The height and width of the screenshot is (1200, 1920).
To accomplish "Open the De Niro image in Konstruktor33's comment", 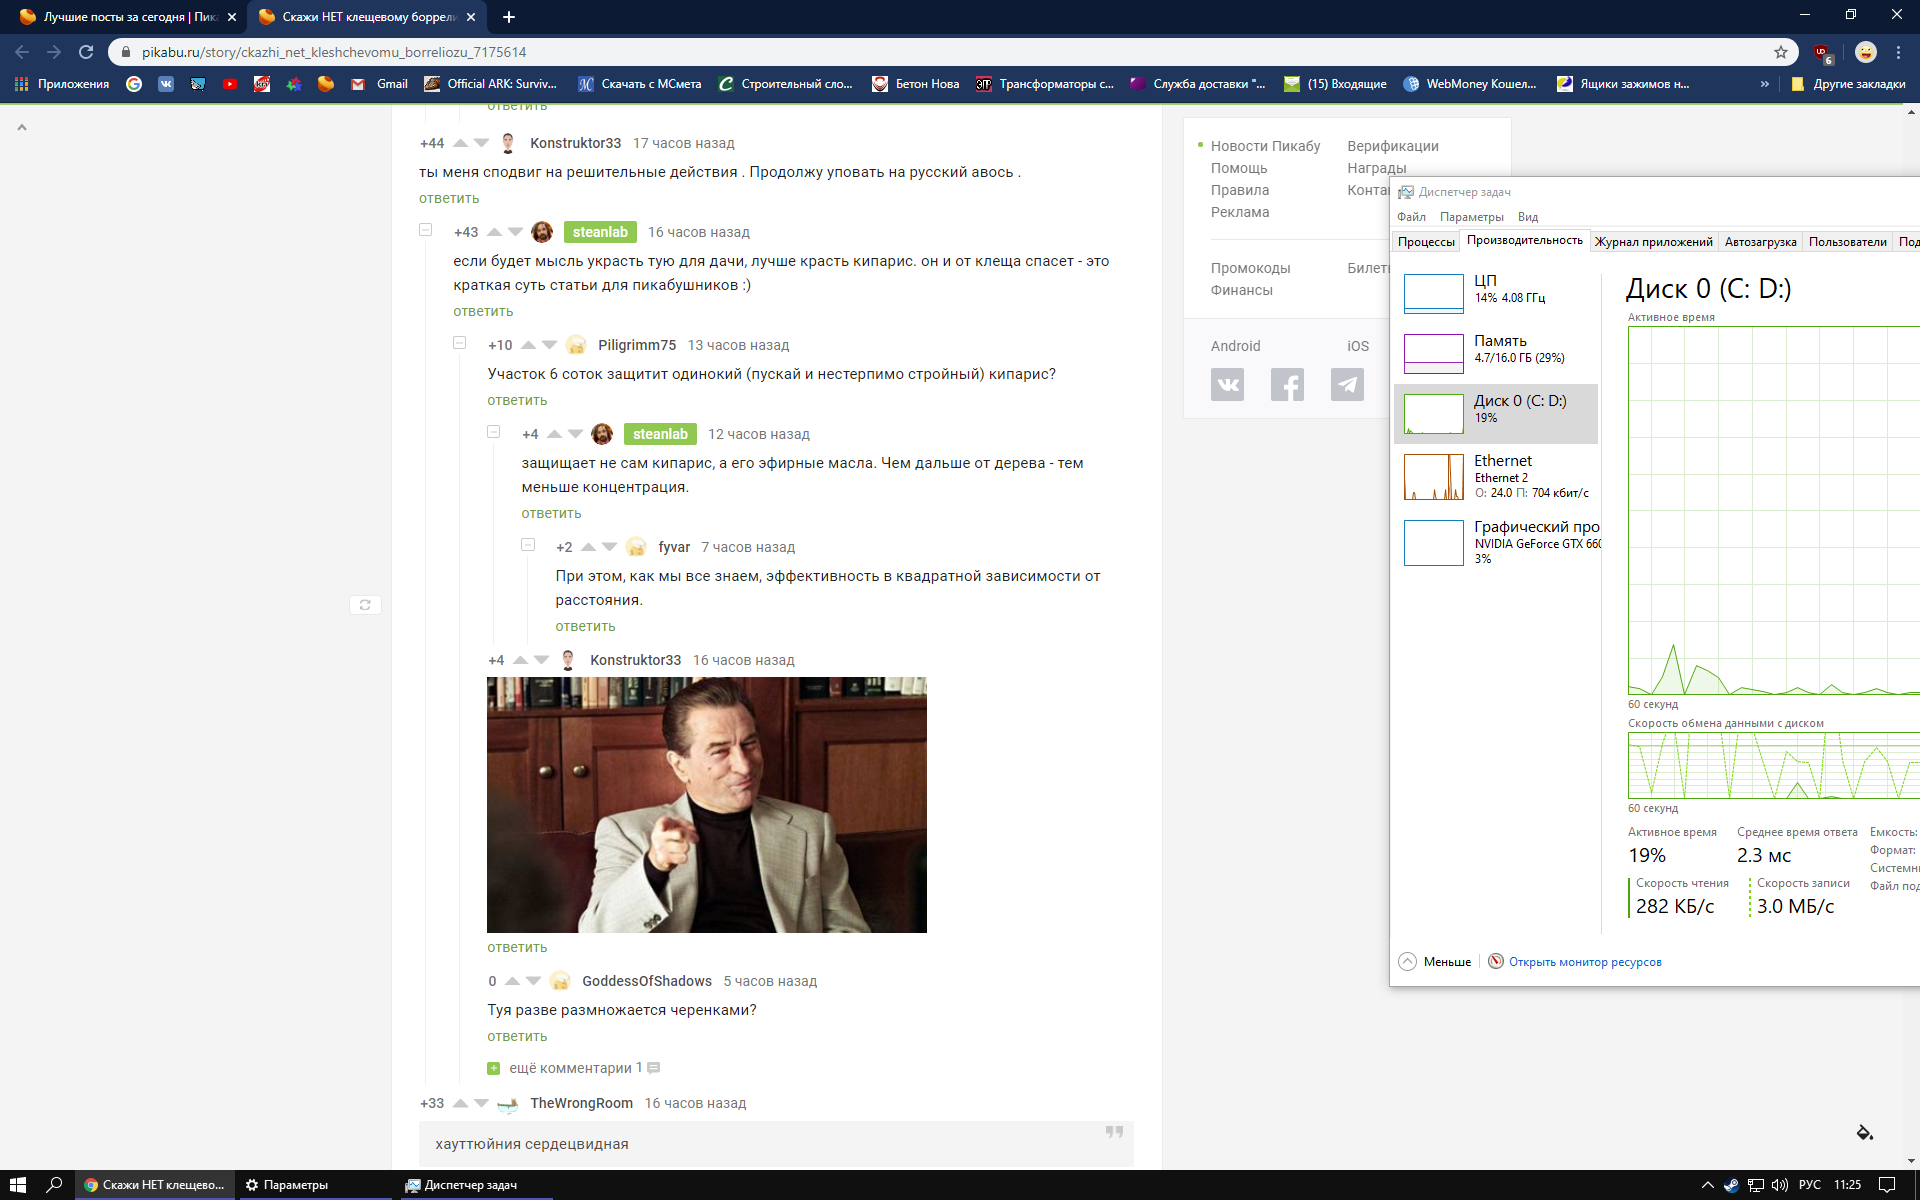I will (706, 805).
